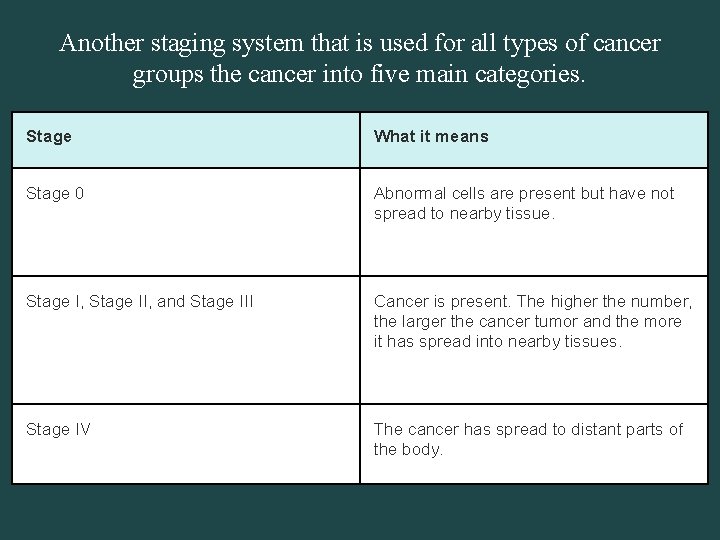The width and height of the screenshot is (720, 540).
Task: Click the text "spread to nearby tissue."
Action: 464,214
